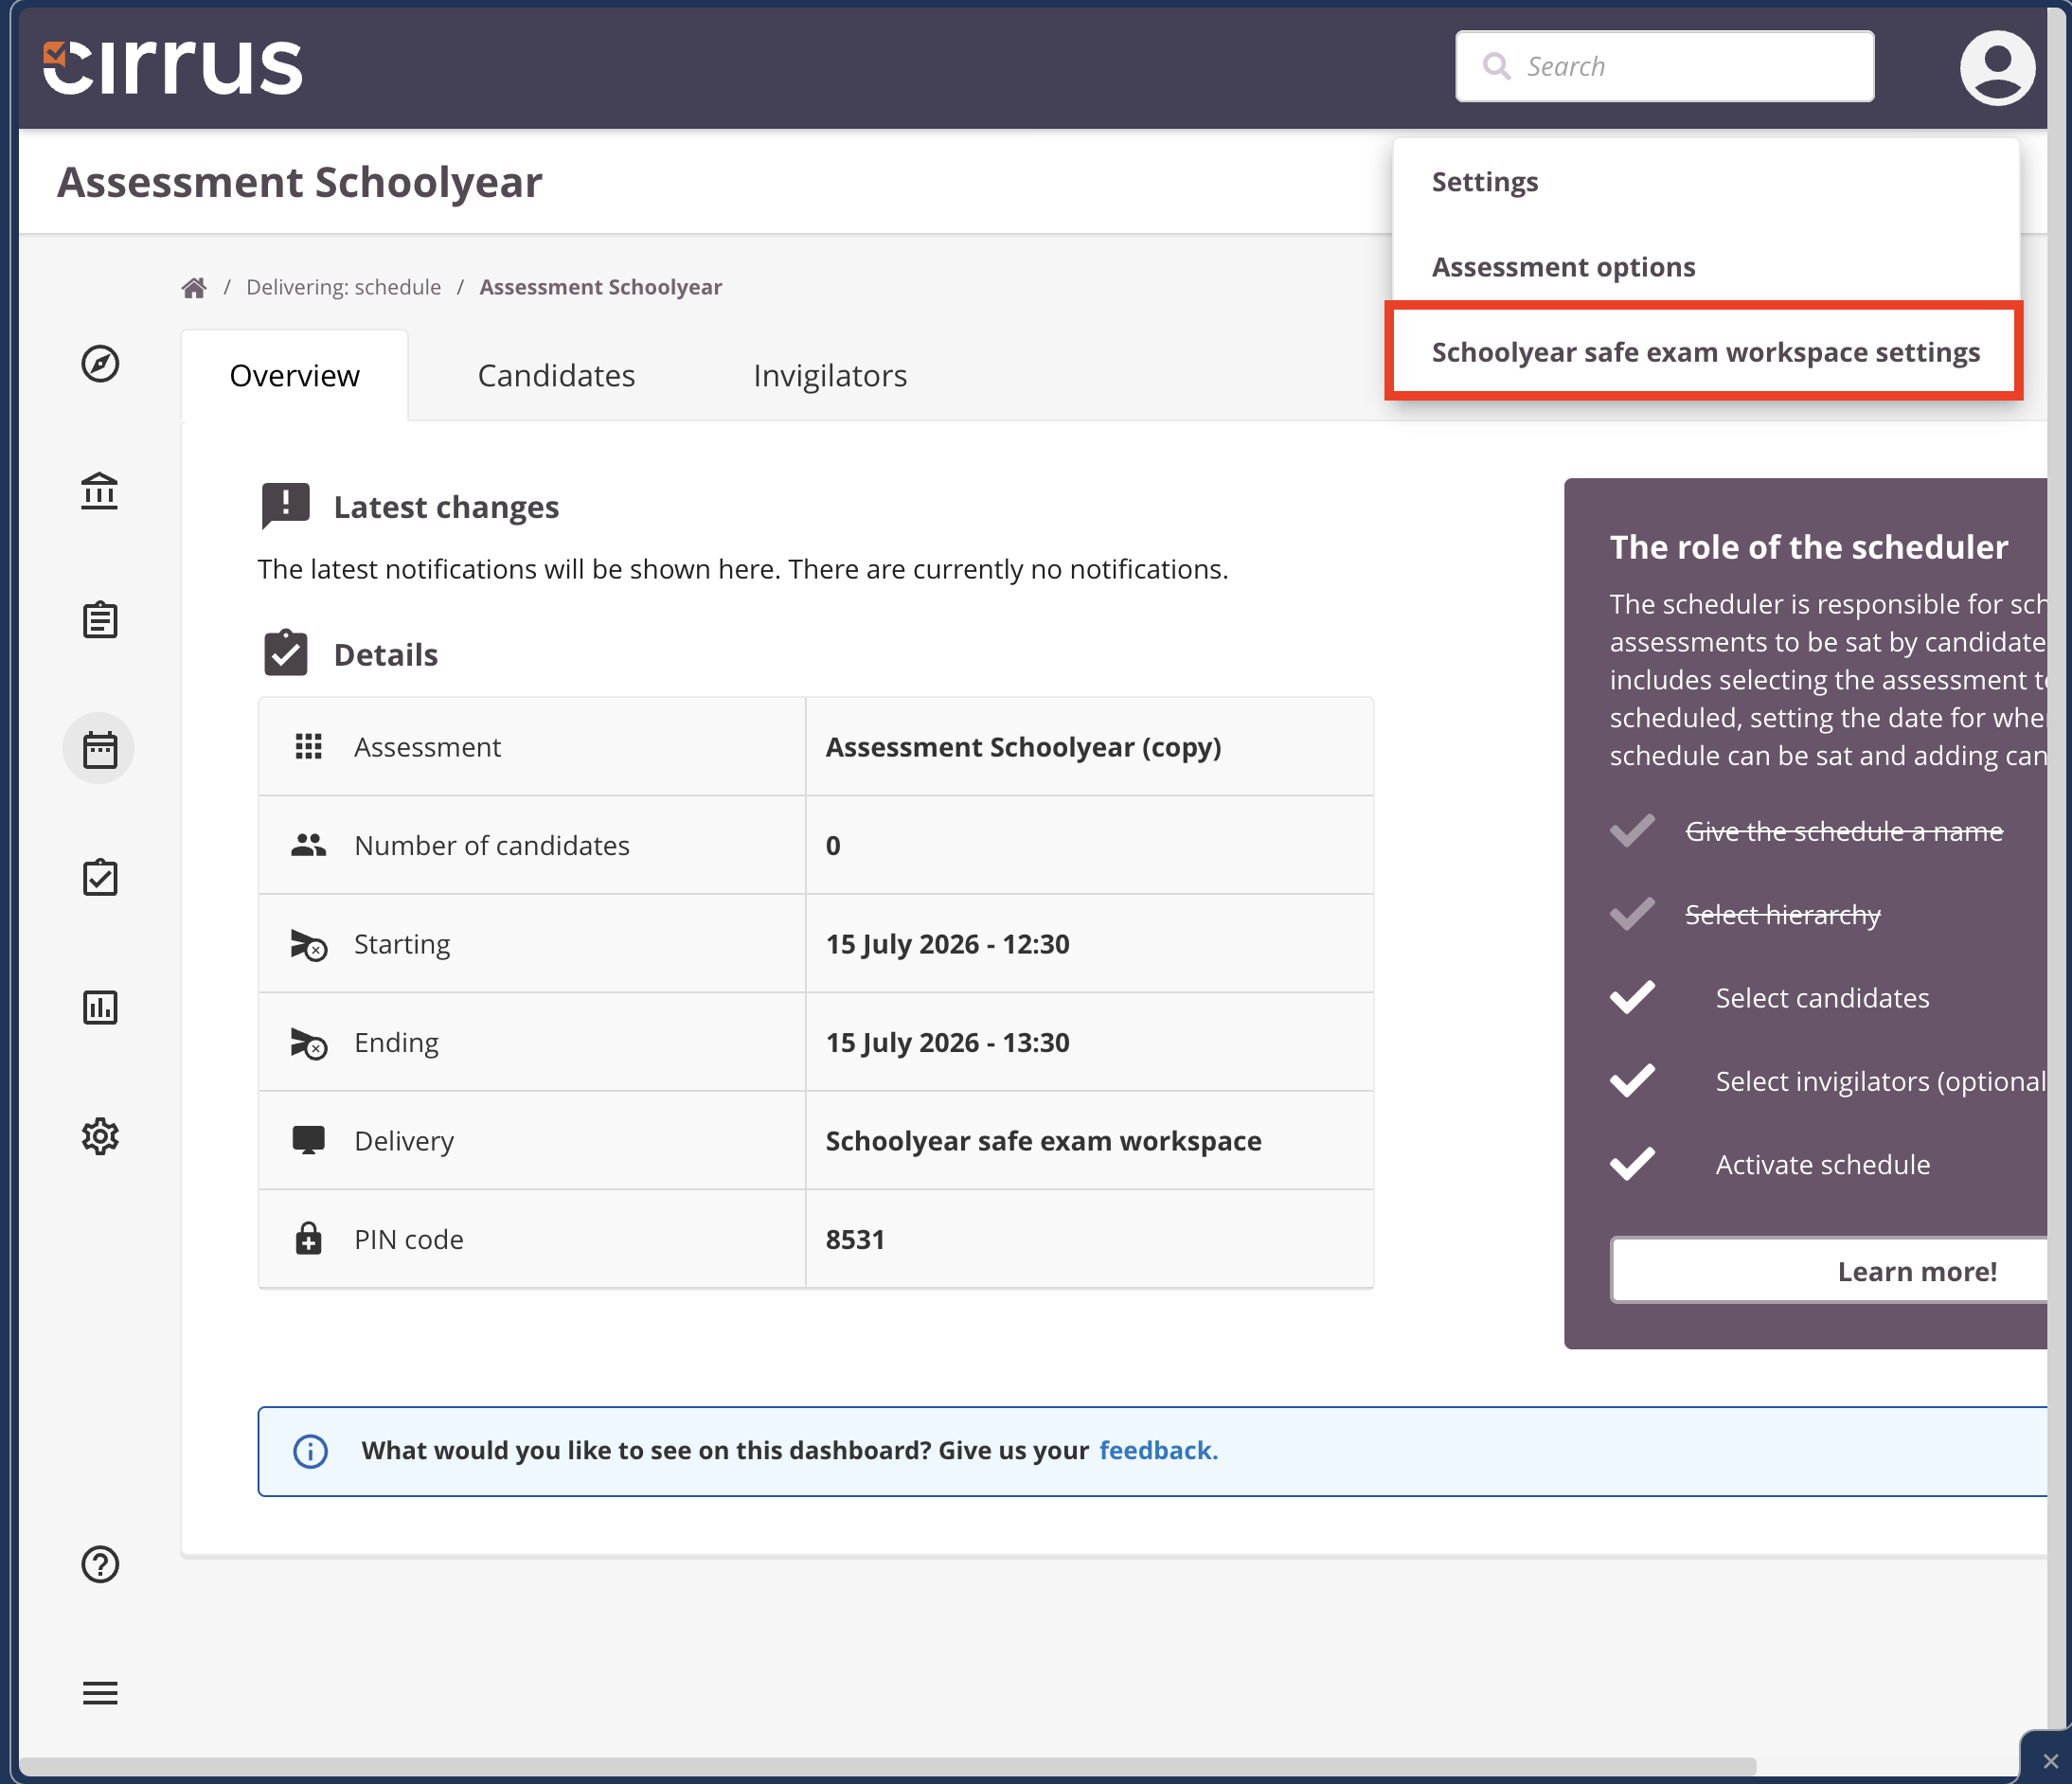Open the compass dashboard sidebar icon
Image resolution: width=2072 pixels, height=1784 pixels.
point(100,363)
